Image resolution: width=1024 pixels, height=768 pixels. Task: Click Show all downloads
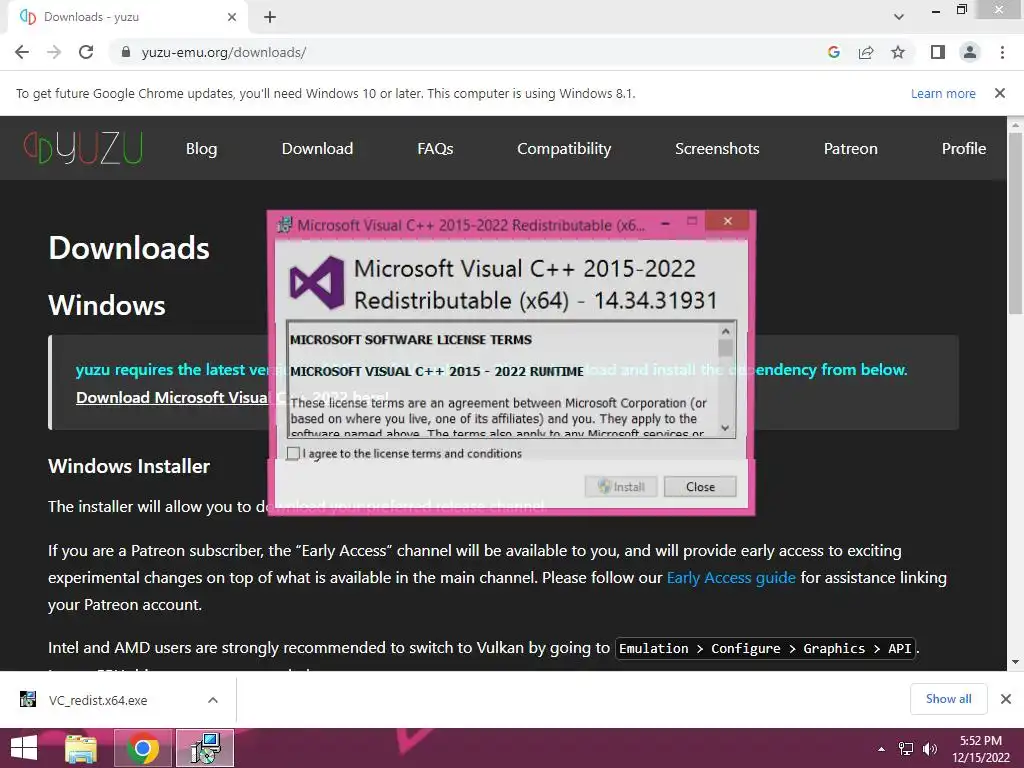(948, 699)
